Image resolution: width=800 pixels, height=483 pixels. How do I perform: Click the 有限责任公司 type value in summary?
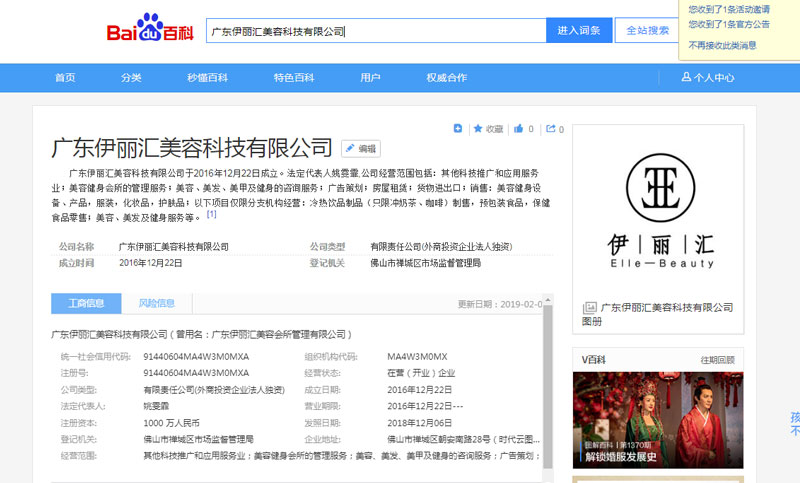point(441,246)
